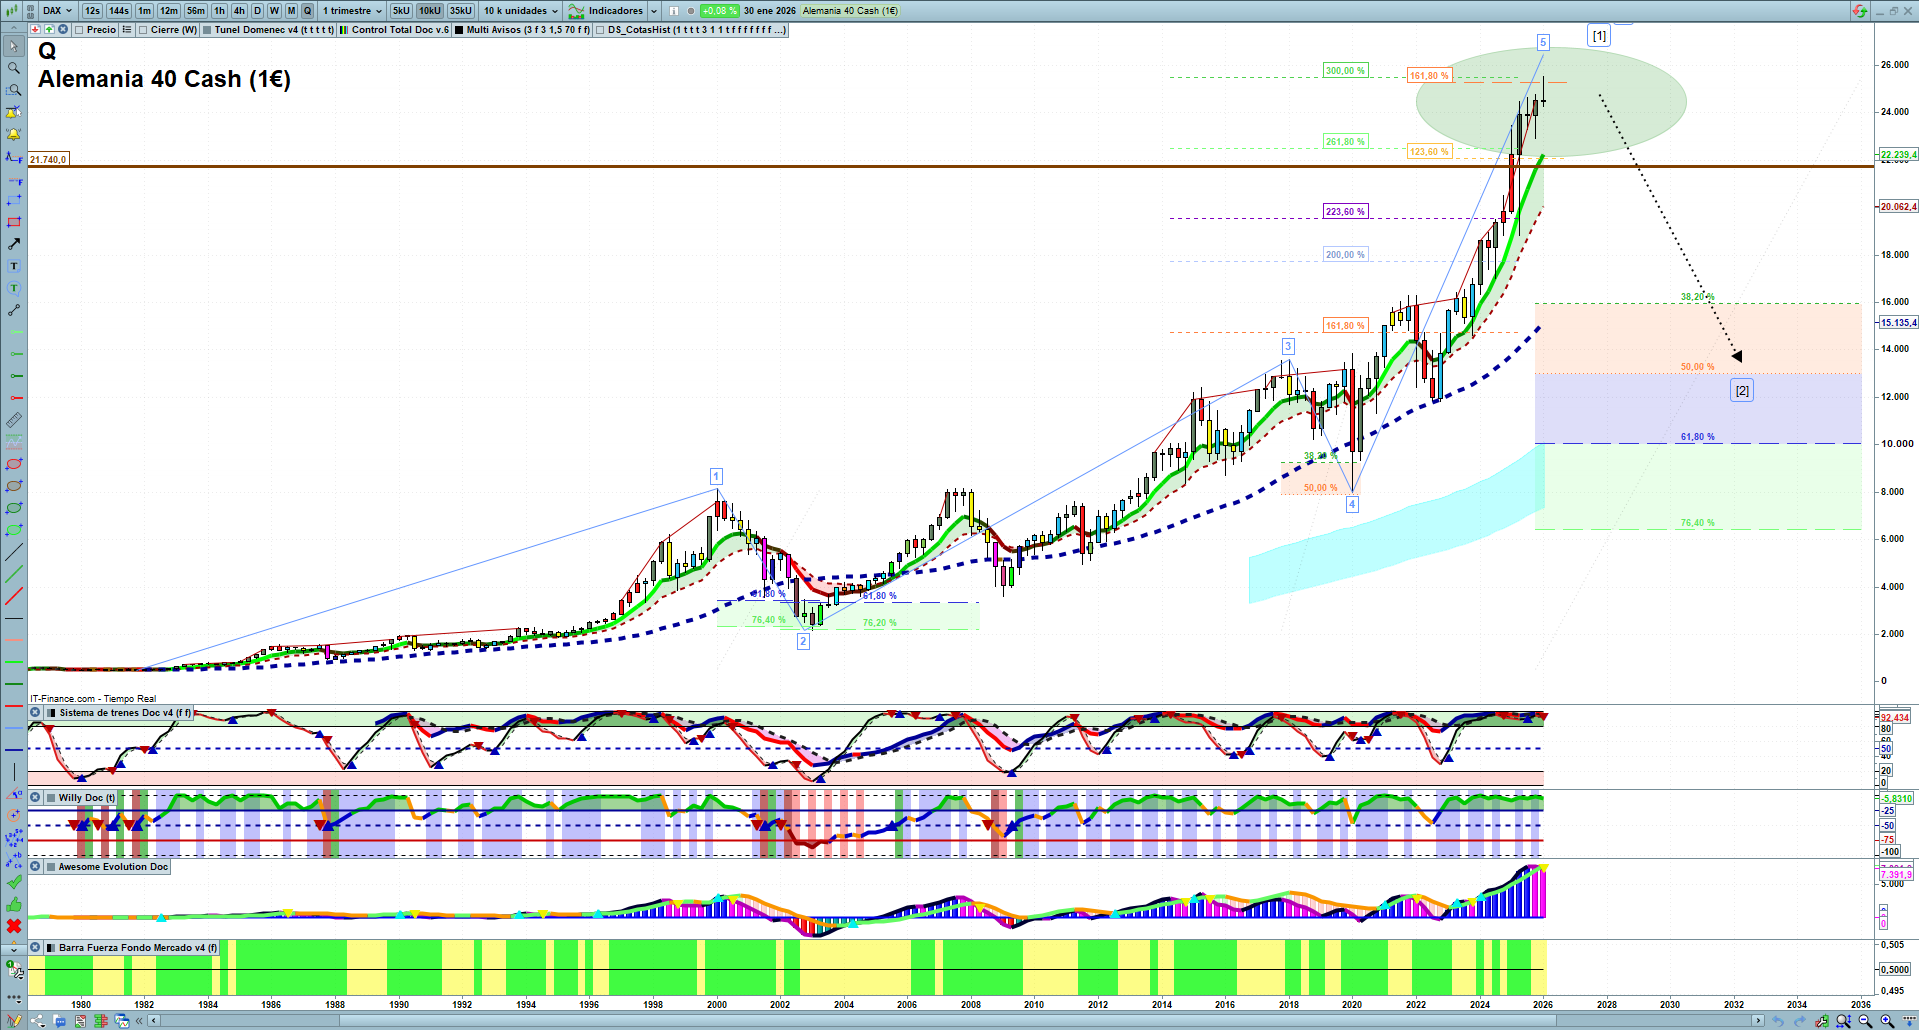The width and height of the screenshot is (1919, 1030).
Task: Toggle the Precio checkbox
Action: pyautogui.click(x=80, y=30)
